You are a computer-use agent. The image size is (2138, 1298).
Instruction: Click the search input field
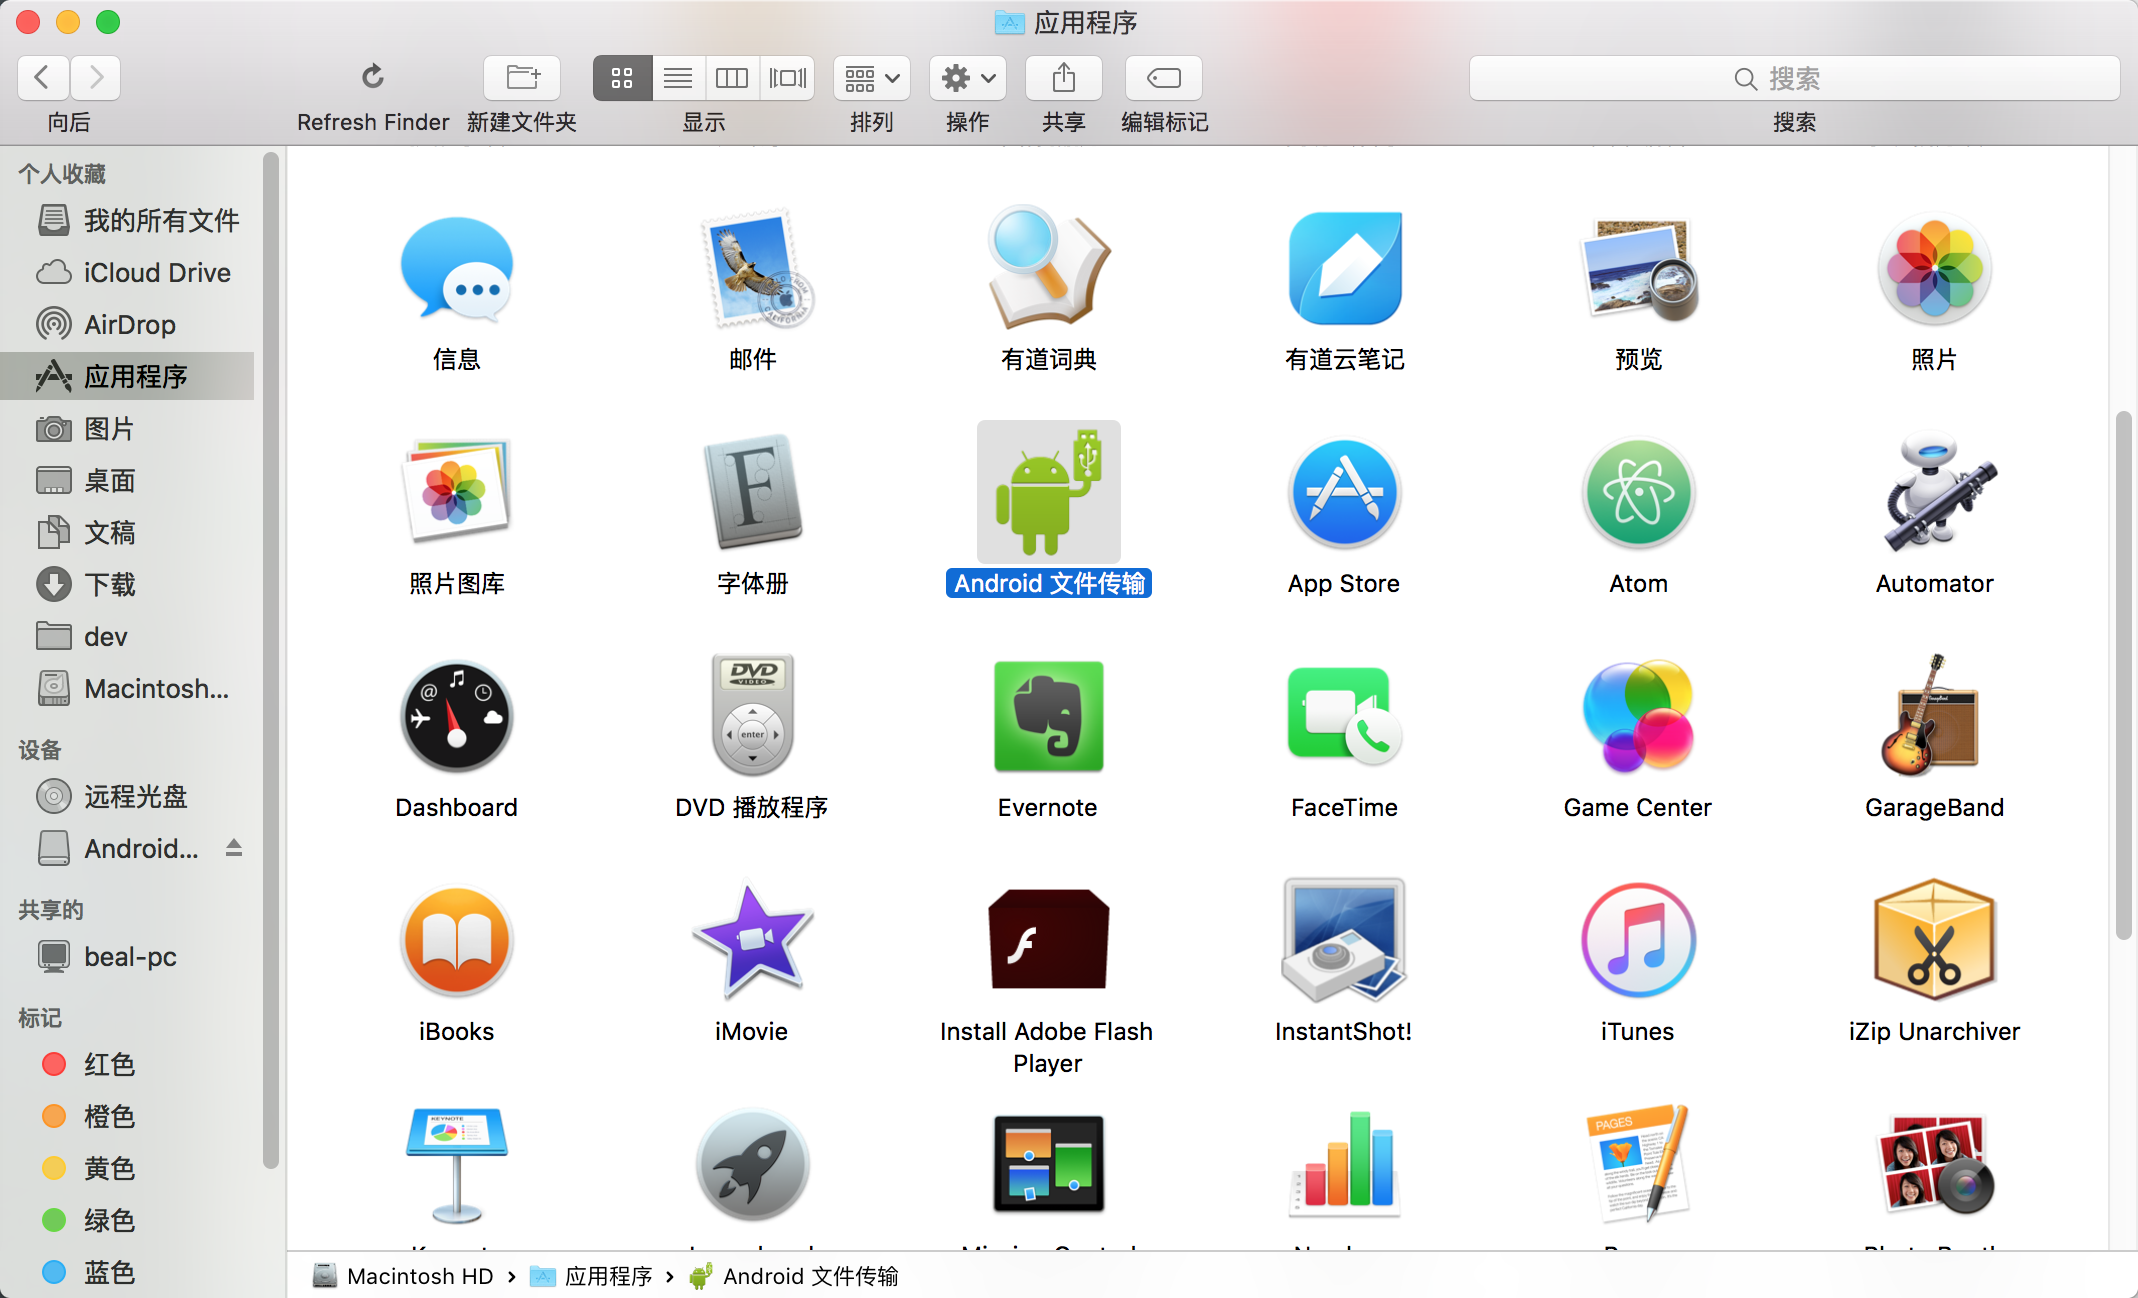1793,78
